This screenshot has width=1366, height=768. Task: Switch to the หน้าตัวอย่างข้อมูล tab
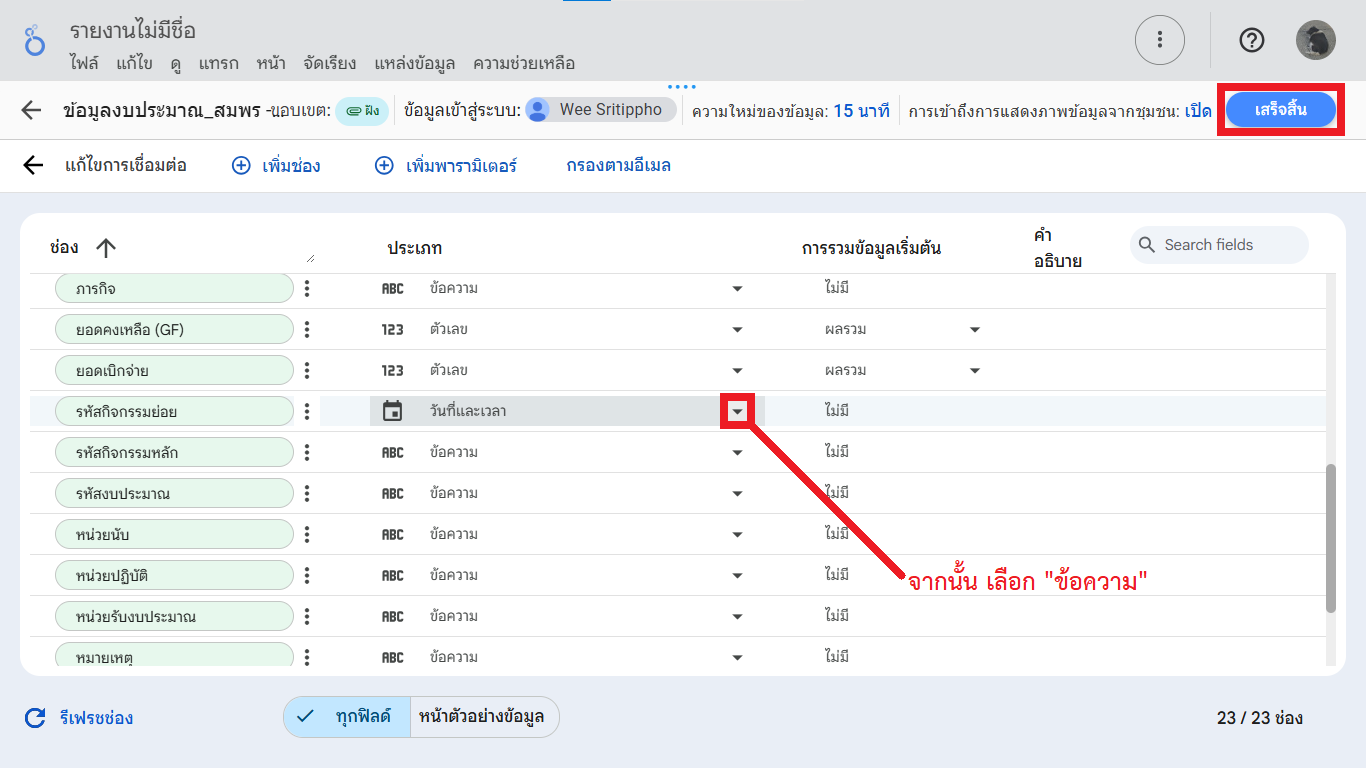pos(484,717)
